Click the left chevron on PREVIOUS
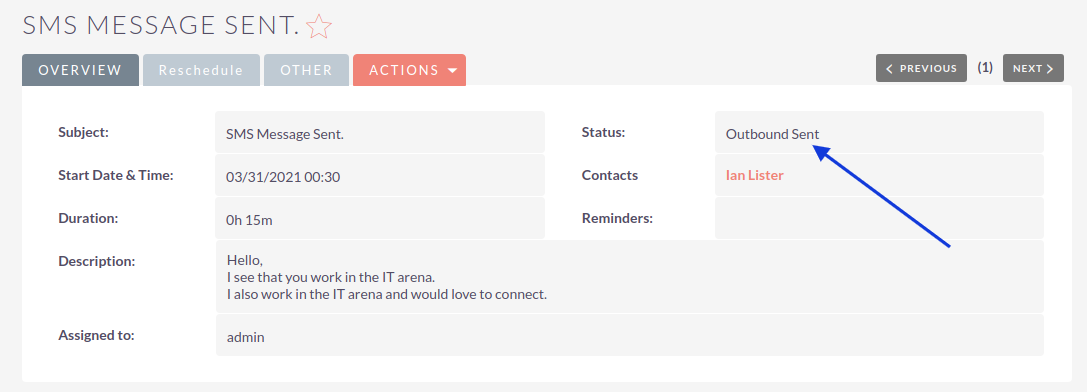1087x392 pixels. [x=889, y=69]
